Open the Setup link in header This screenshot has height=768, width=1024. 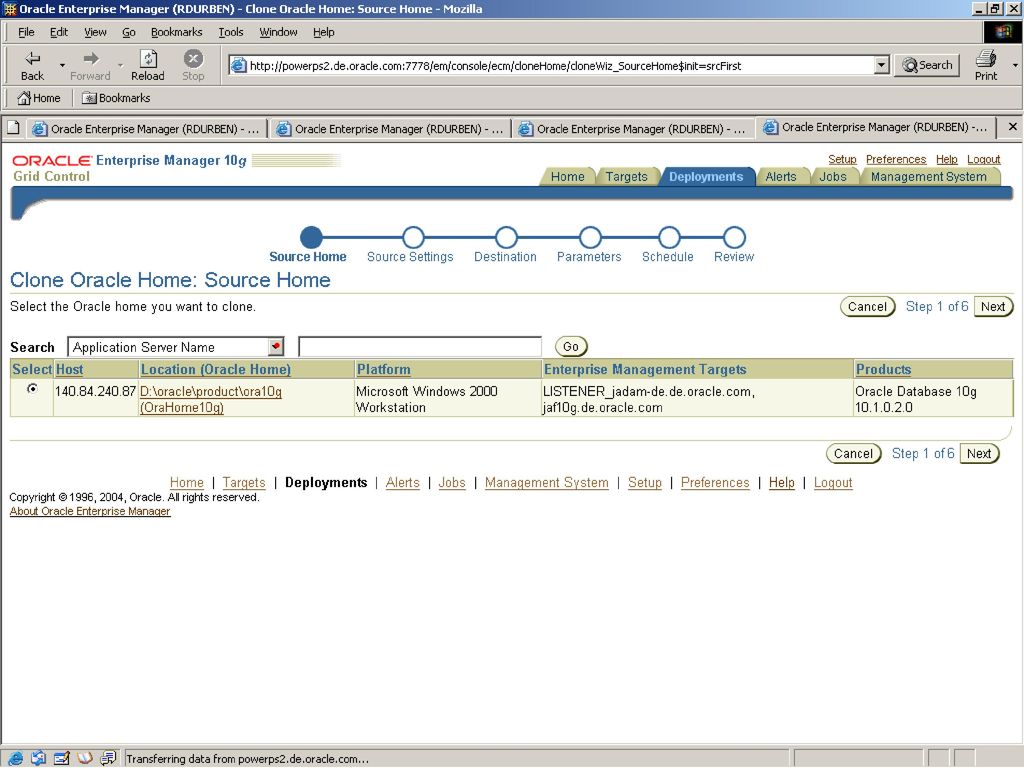pos(842,159)
